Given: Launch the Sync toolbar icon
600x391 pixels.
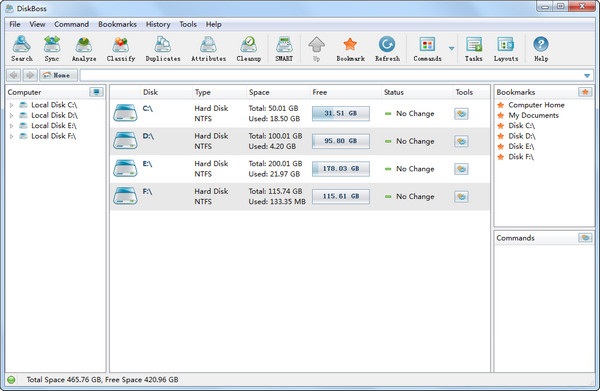Looking at the screenshot, I should [52, 49].
